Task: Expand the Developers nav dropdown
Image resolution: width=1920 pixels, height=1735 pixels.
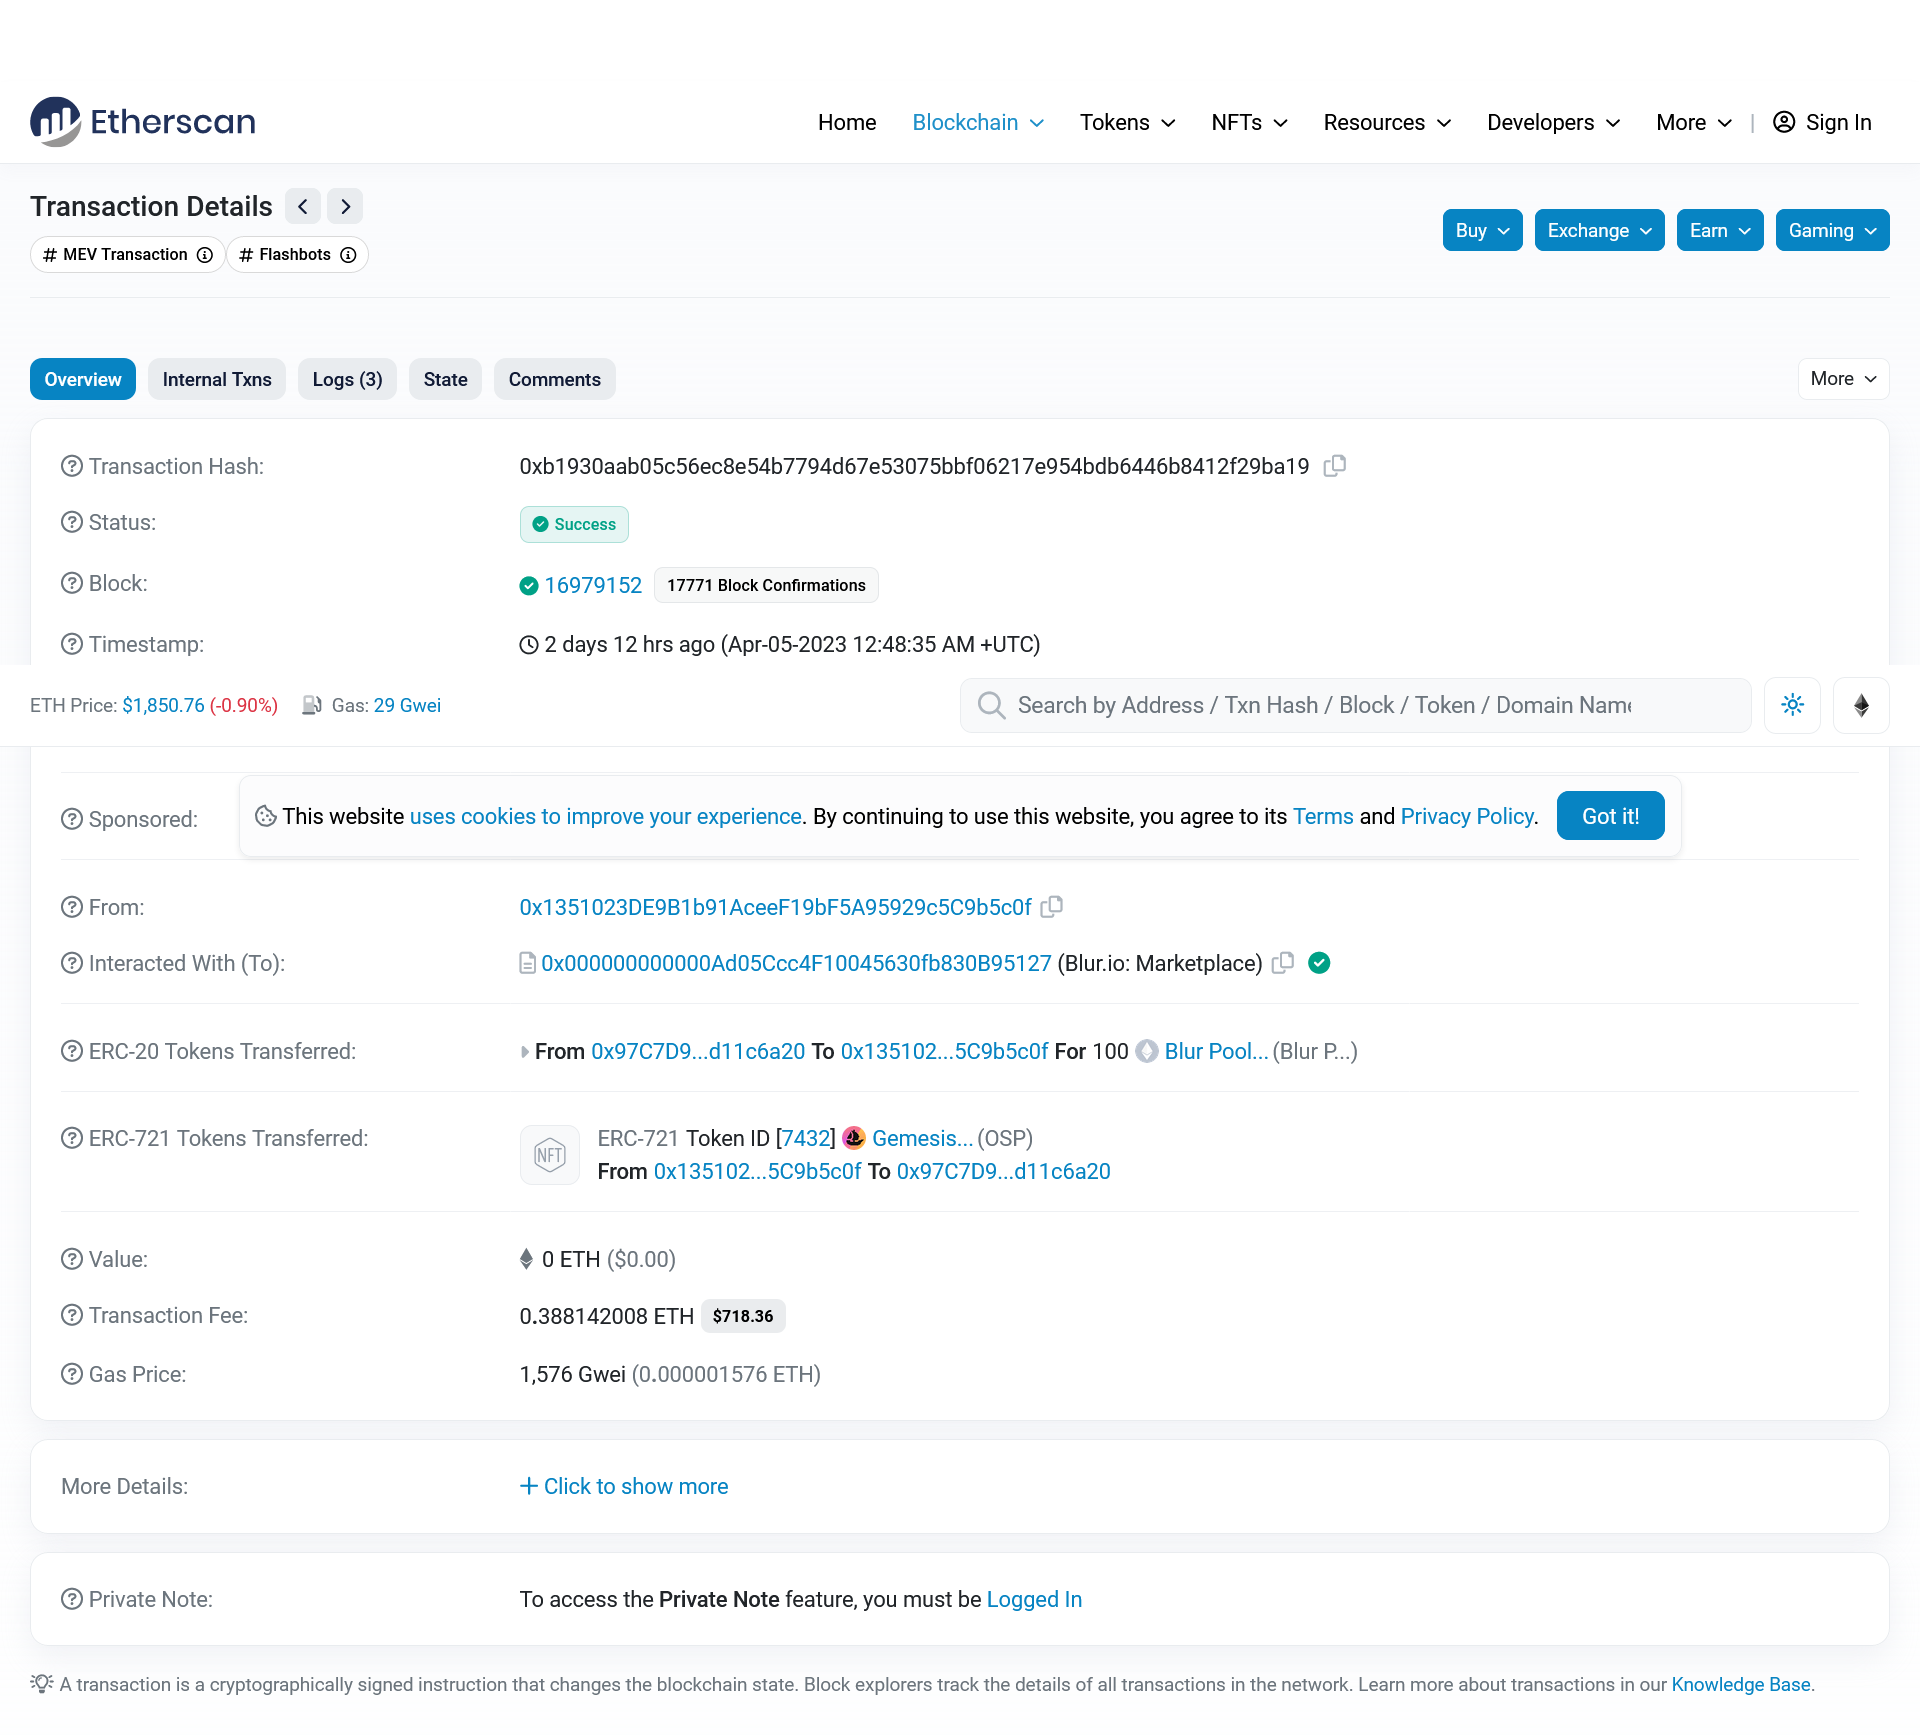Action: pyautogui.click(x=1553, y=122)
